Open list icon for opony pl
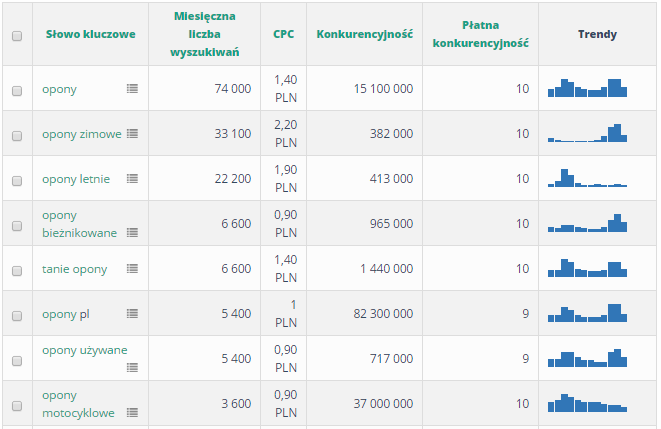Image resolution: width=661 pixels, height=429 pixels. click(132, 313)
